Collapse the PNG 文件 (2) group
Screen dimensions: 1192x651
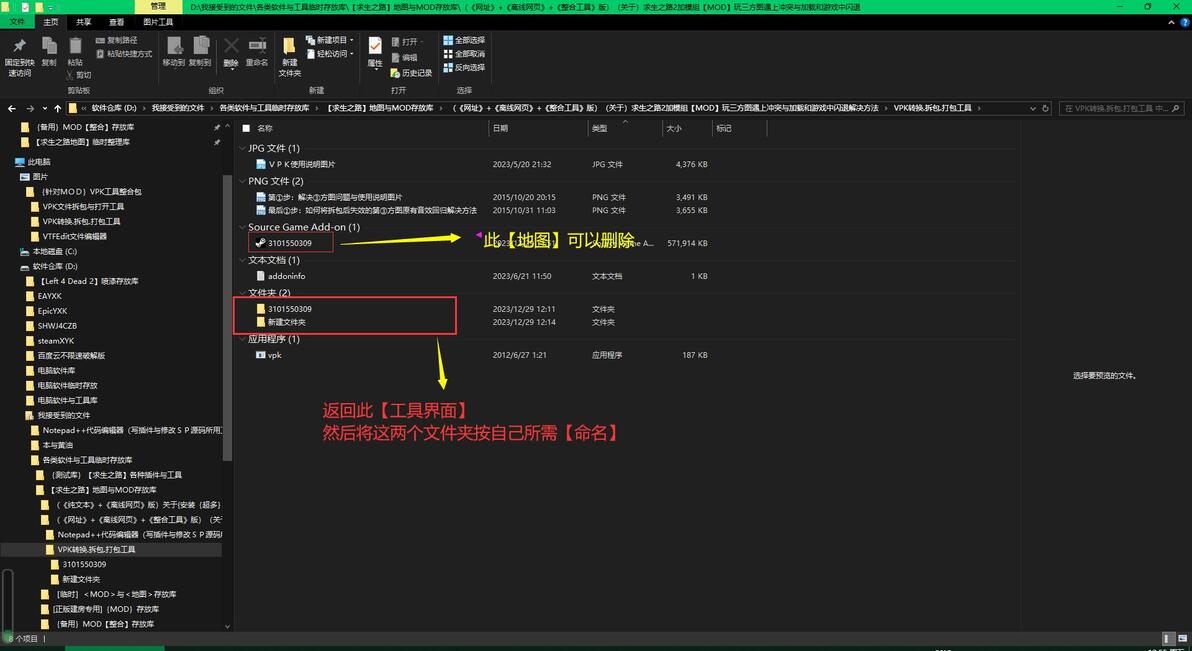click(243, 181)
